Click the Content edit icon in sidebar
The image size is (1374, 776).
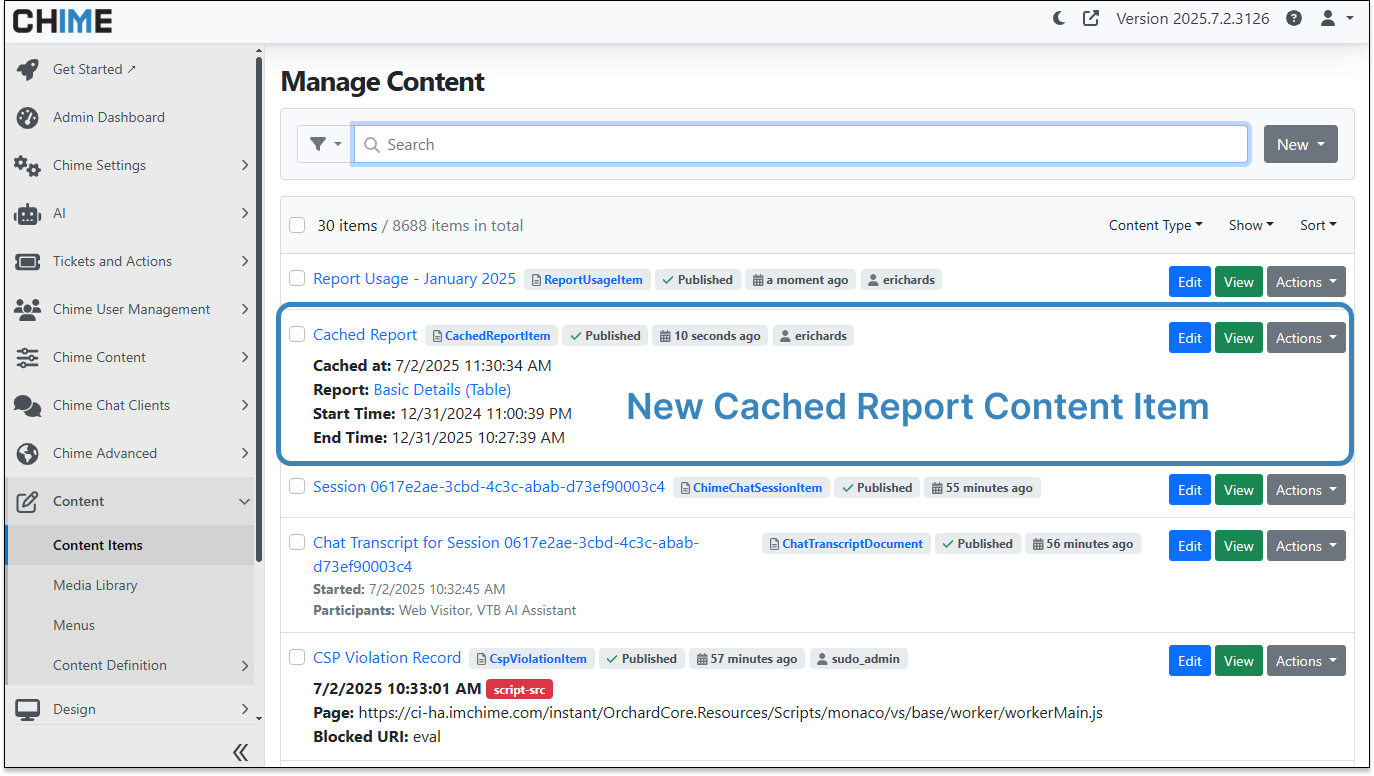coord(28,501)
